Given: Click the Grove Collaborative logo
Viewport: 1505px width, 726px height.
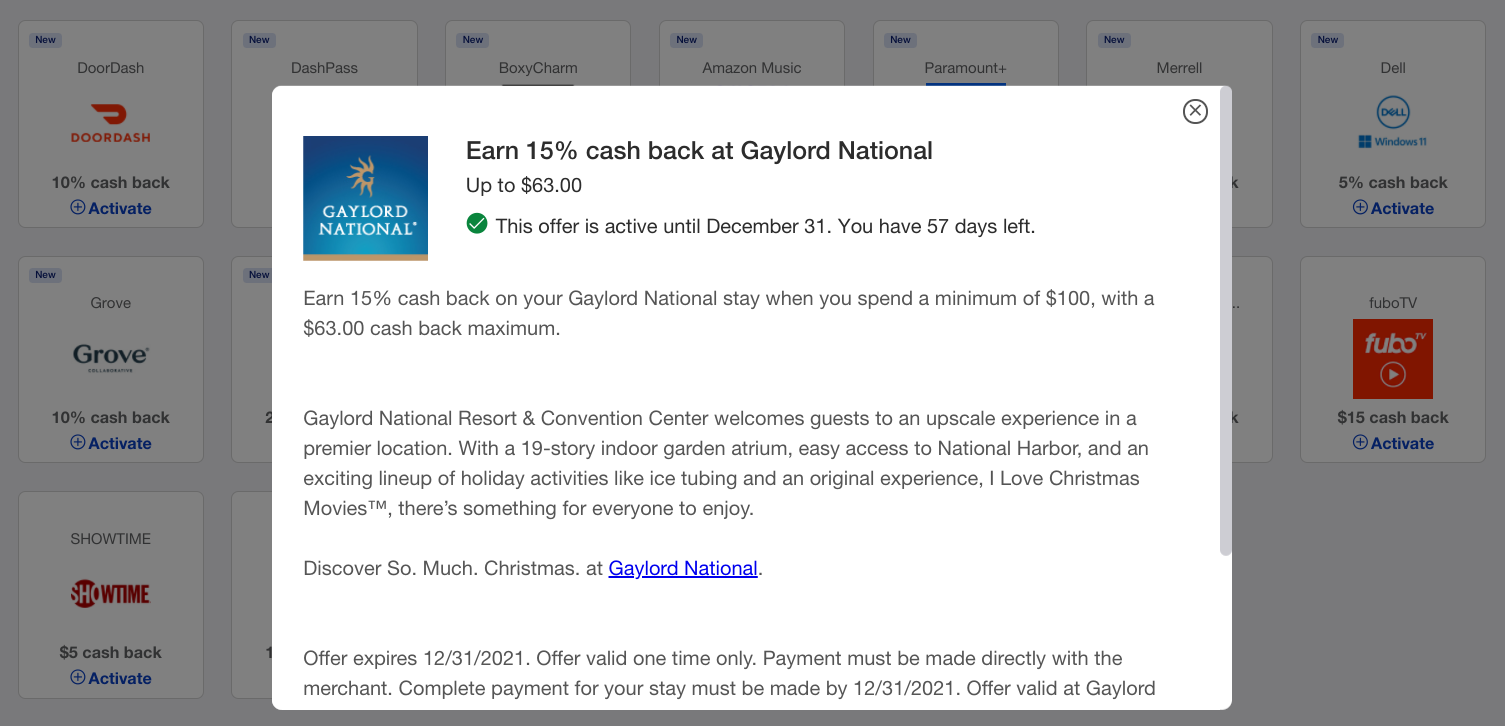Looking at the screenshot, I should tap(111, 357).
